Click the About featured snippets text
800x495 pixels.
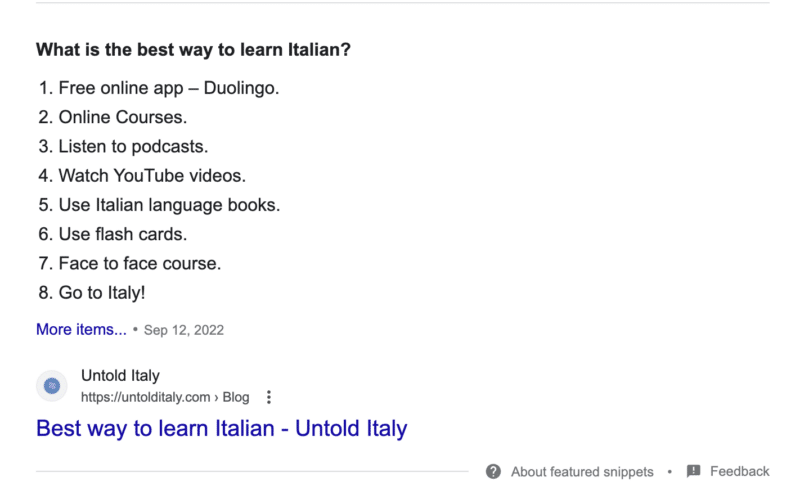(x=582, y=472)
